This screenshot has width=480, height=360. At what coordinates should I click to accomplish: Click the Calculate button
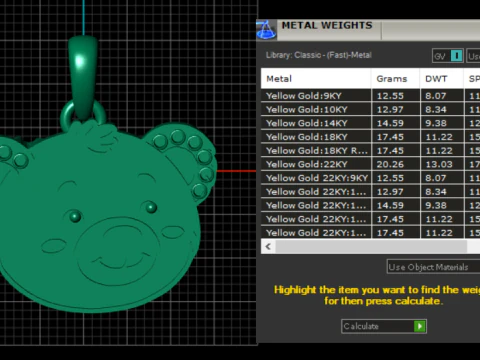[384, 326]
